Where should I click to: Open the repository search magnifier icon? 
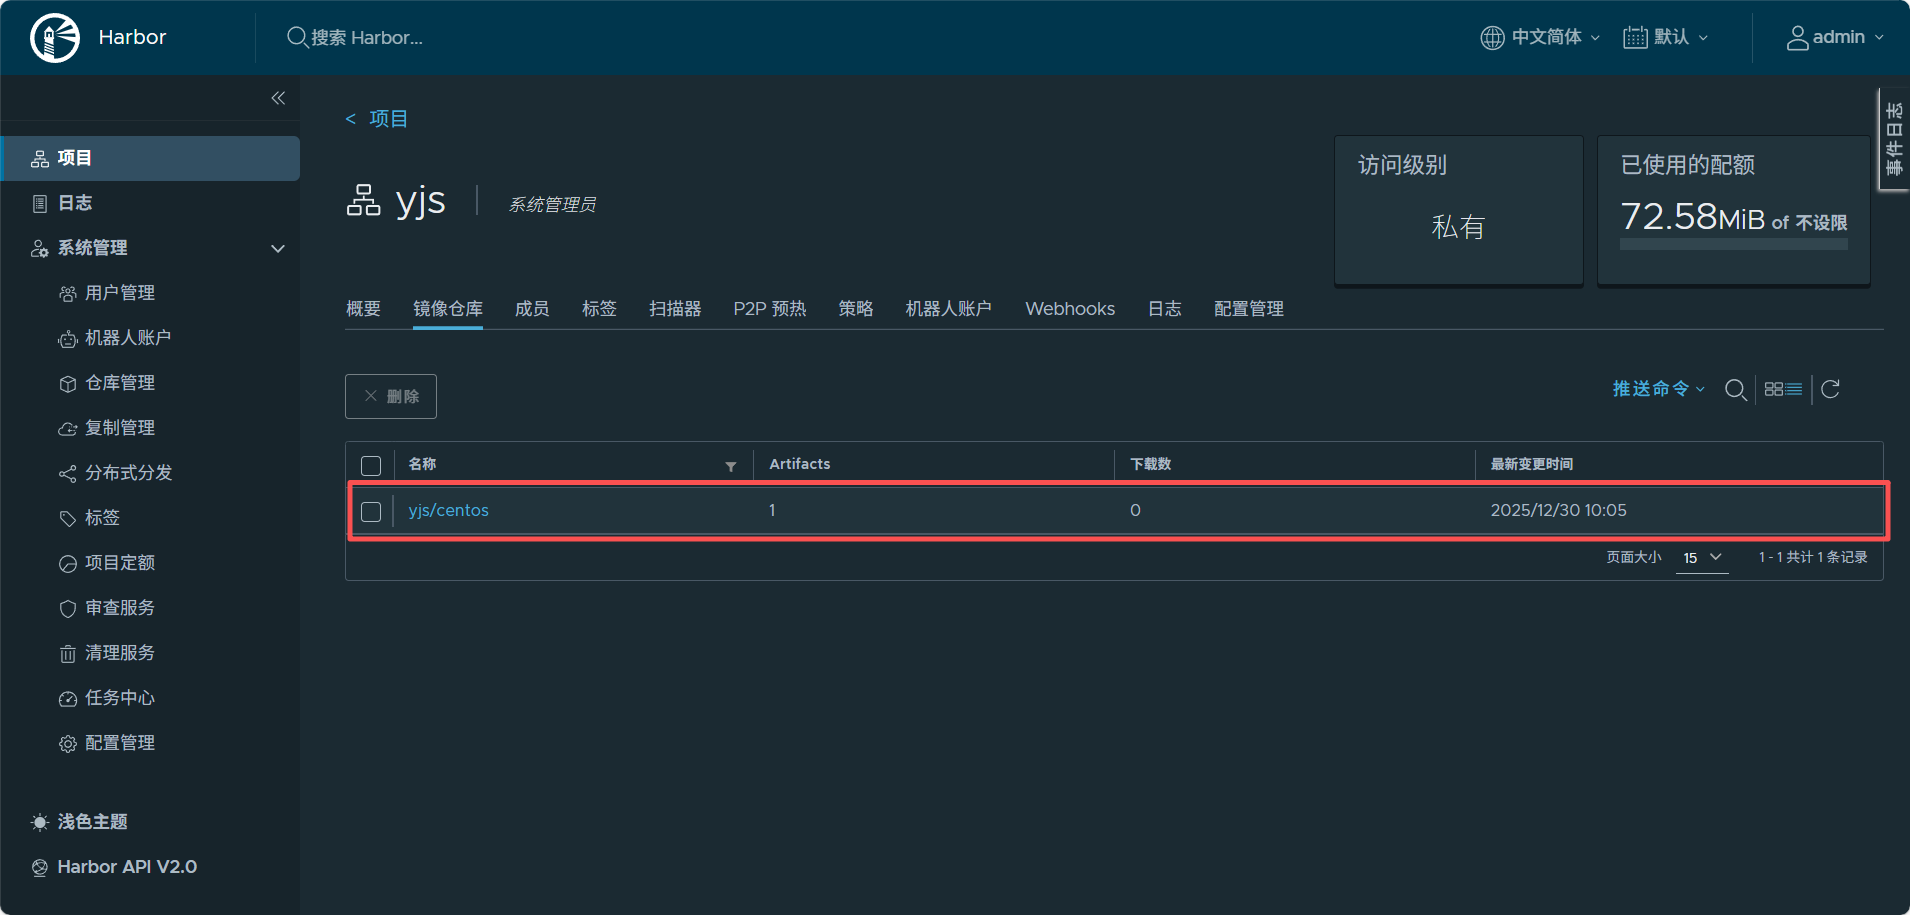pyautogui.click(x=1736, y=390)
